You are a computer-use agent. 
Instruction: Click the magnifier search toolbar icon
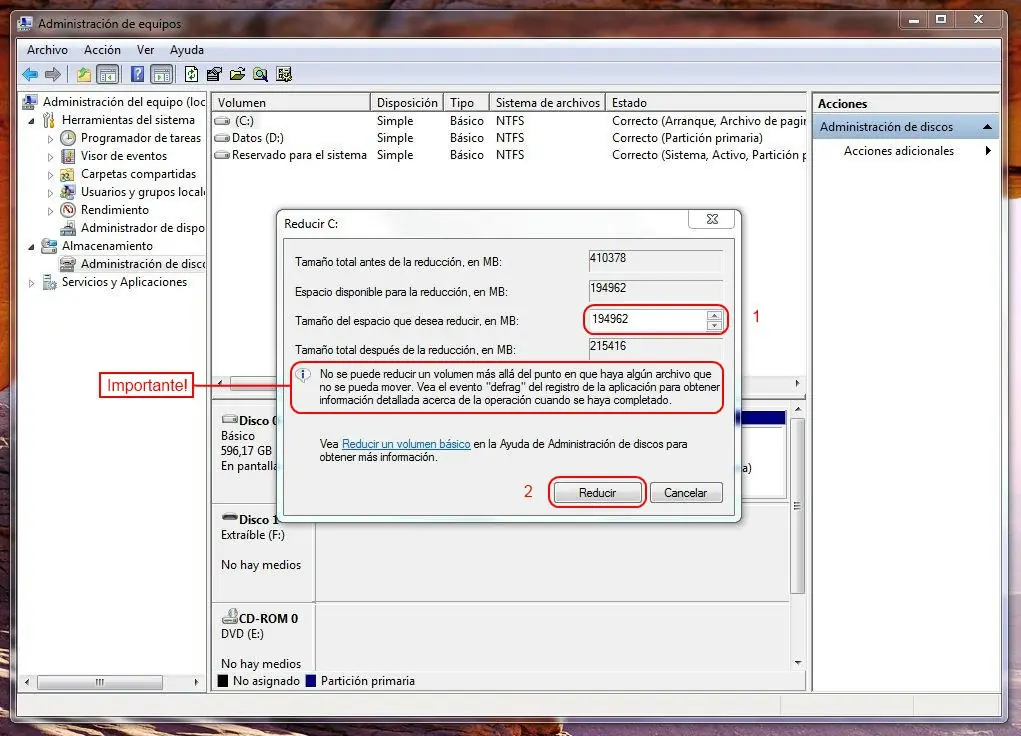(x=260, y=74)
